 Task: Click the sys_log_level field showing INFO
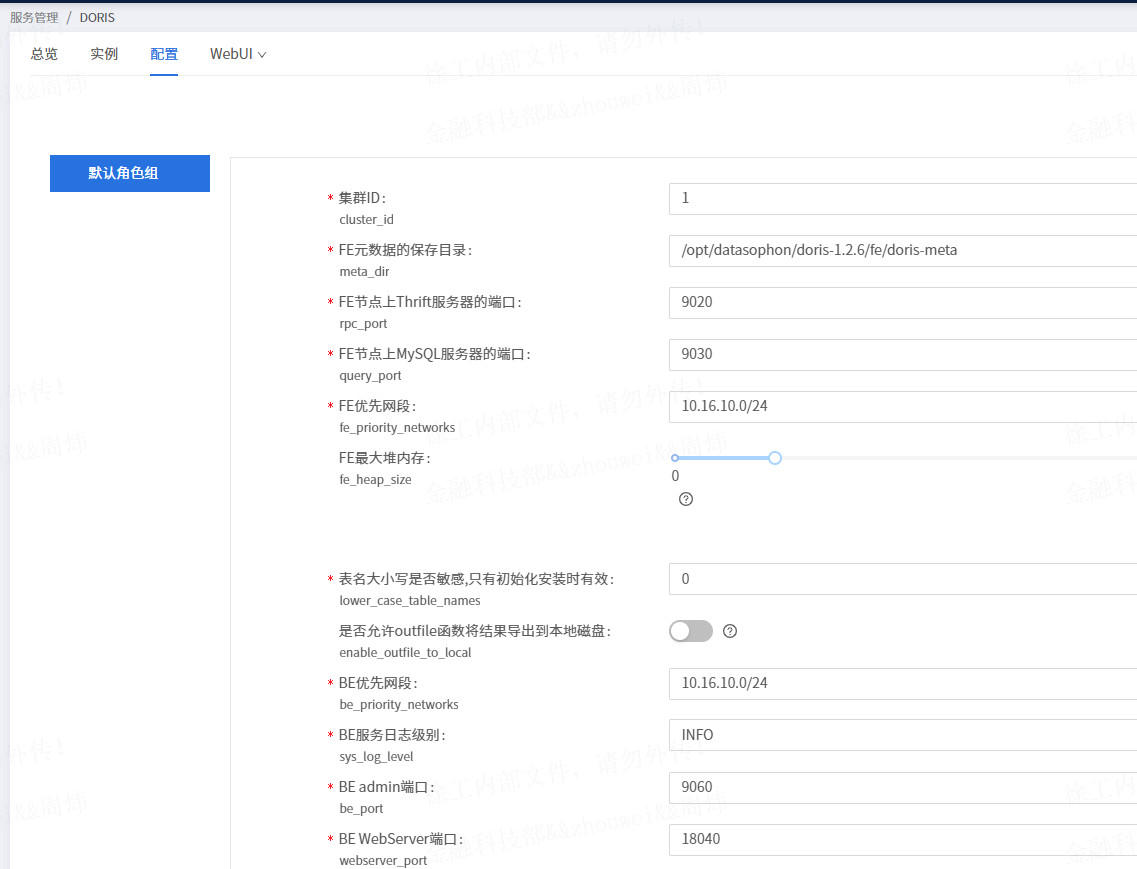[903, 735]
